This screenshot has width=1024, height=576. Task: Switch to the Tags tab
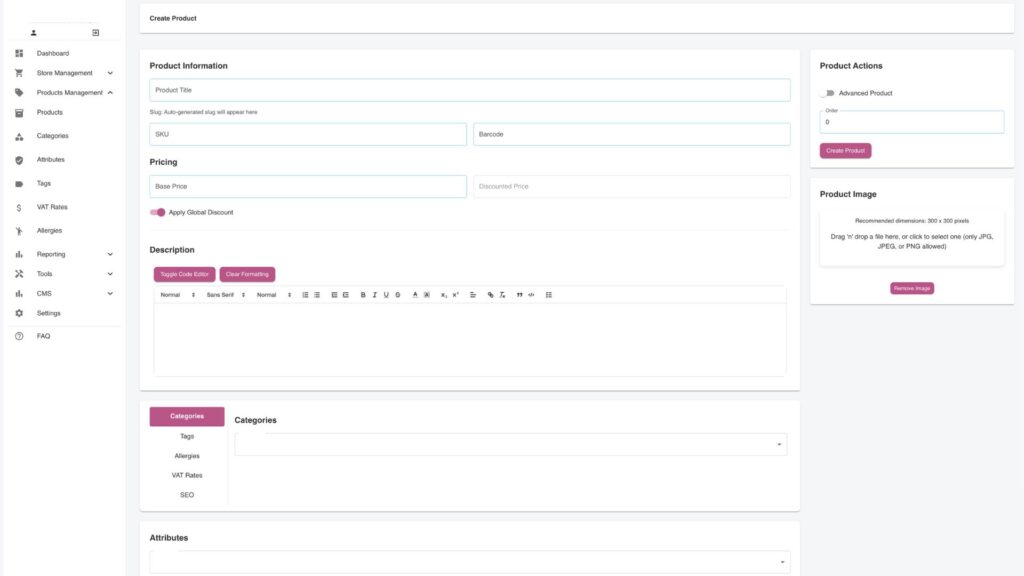pos(186,436)
